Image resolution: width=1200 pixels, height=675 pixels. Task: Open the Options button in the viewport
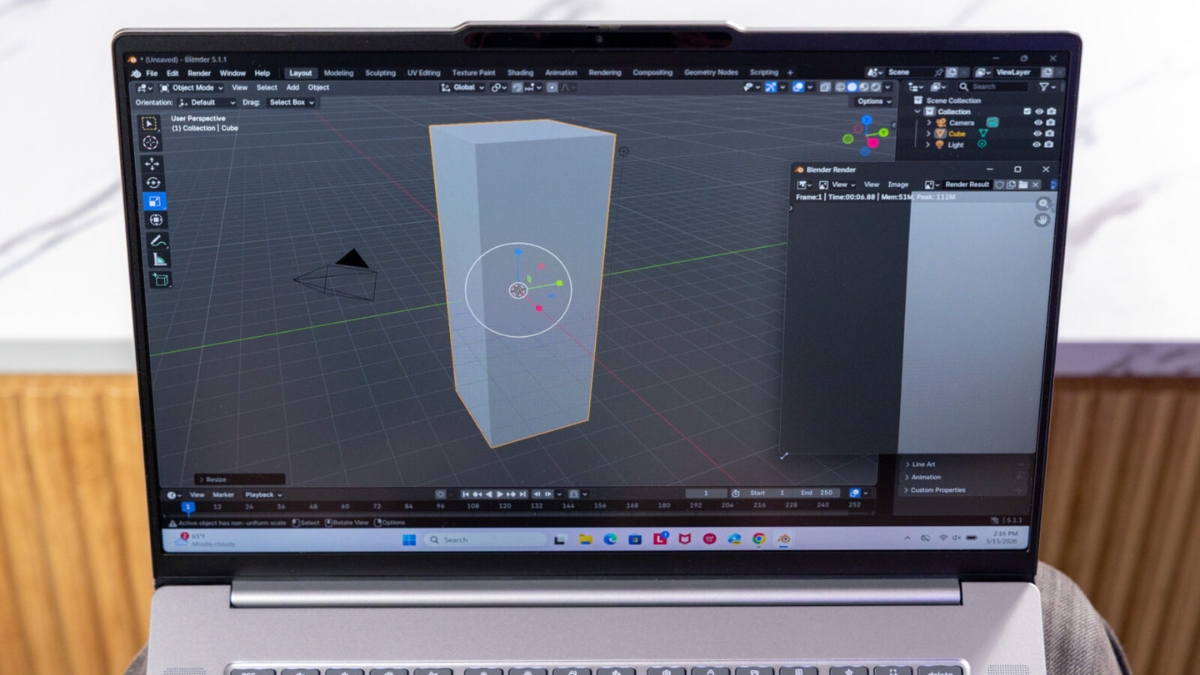coord(872,101)
